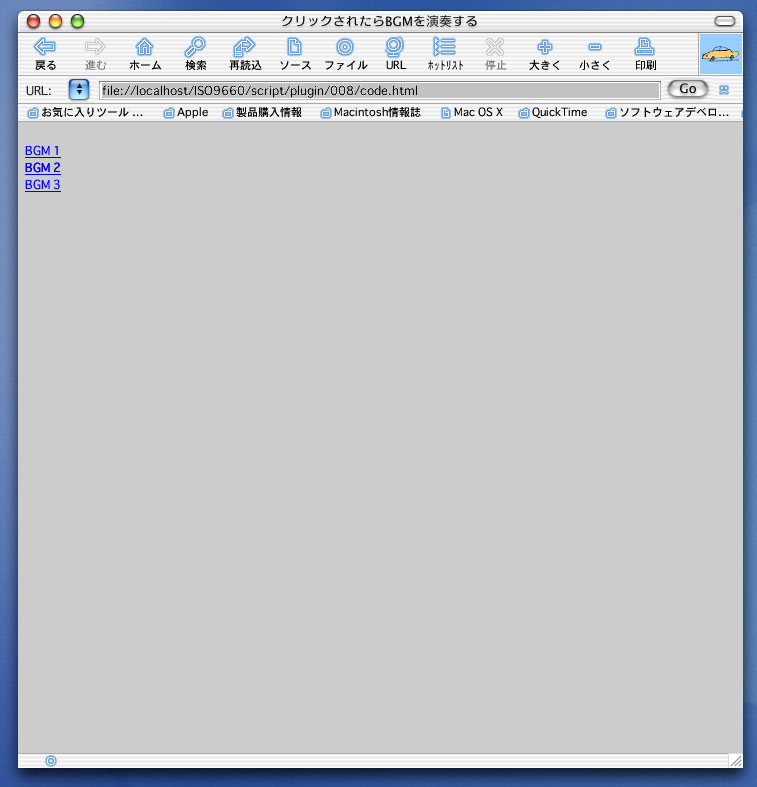Open the QuickTime bookmark folder
This screenshot has height=787, width=757.
[553, 112]
